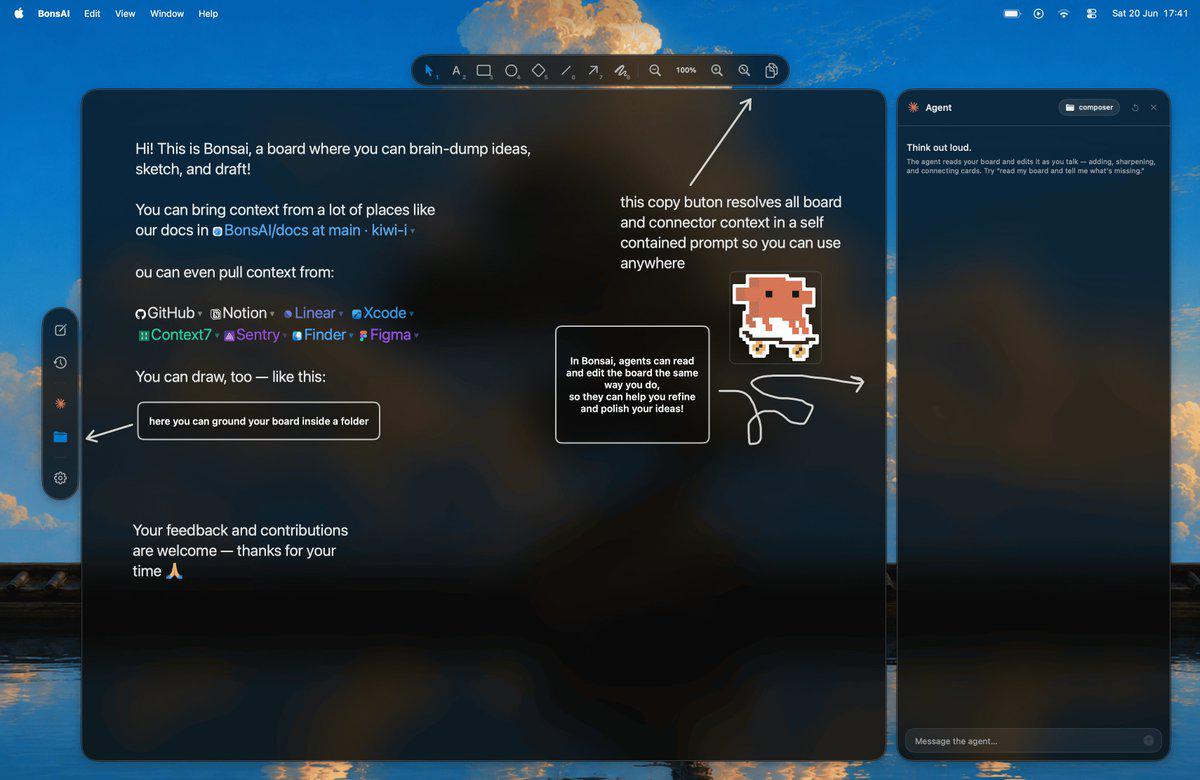Image resolution: width=1200 pixels, height=780 pixels.
Task: Toggle the folder grounding sidebar icon
Action: (60, 437)
